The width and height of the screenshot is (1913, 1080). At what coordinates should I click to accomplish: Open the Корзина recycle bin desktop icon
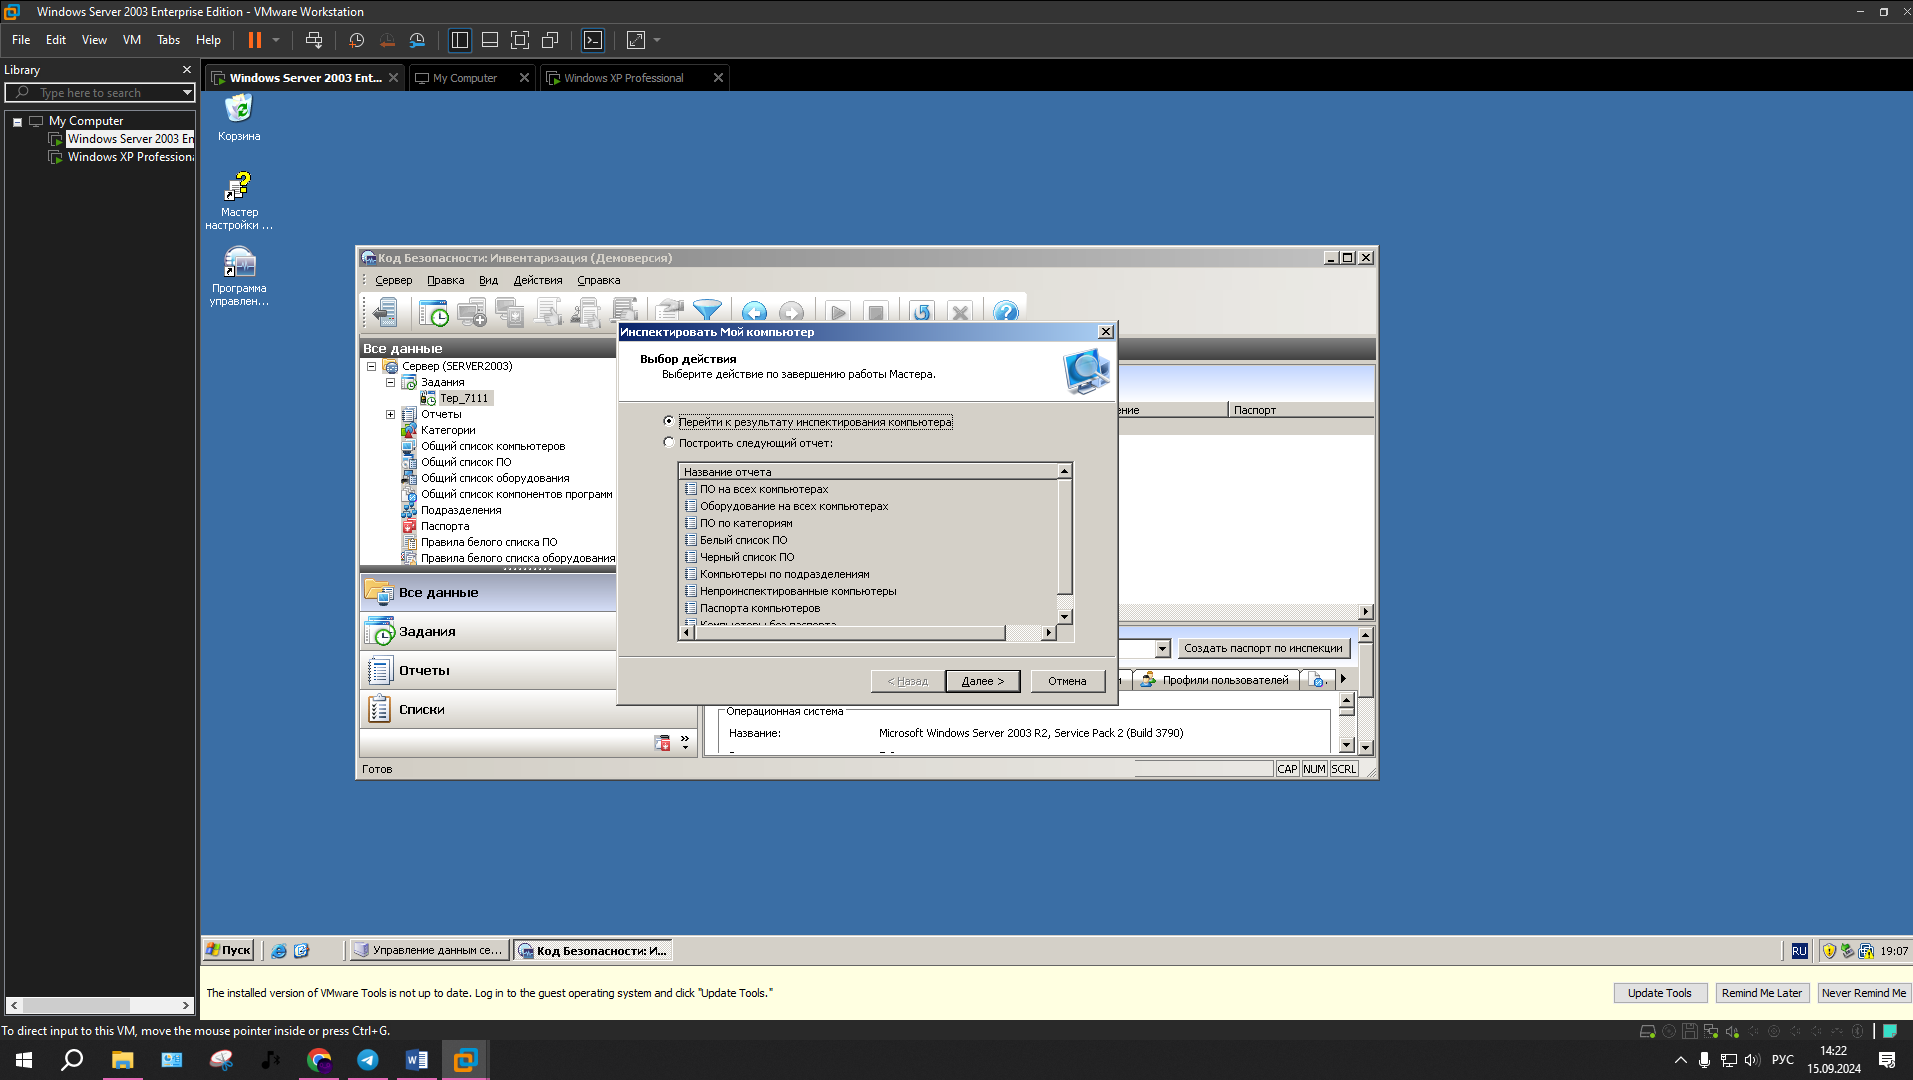[239, 117]
